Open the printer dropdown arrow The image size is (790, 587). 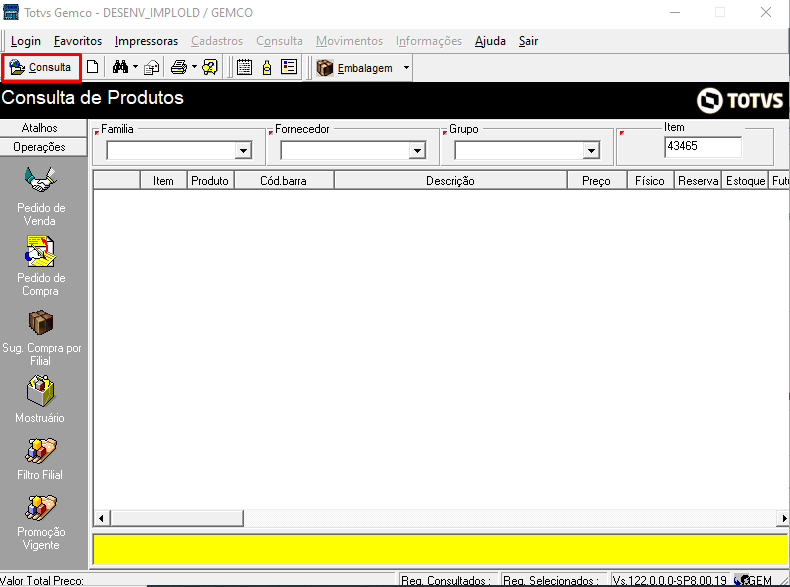point(194,67)
